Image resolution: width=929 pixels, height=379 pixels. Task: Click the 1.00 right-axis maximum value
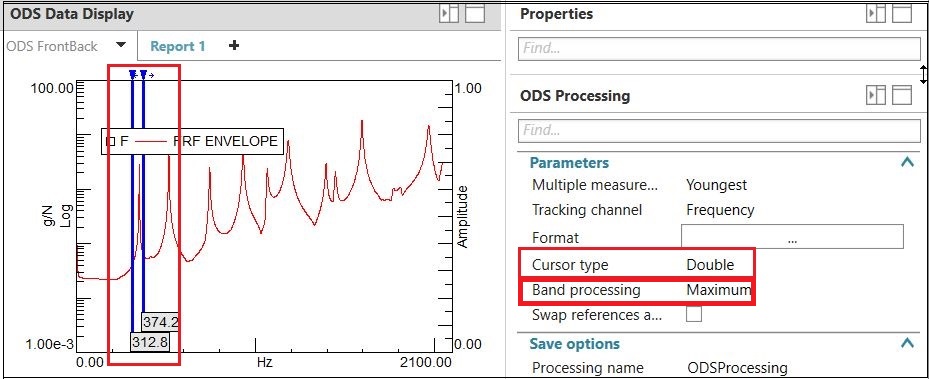click(468, 88)
